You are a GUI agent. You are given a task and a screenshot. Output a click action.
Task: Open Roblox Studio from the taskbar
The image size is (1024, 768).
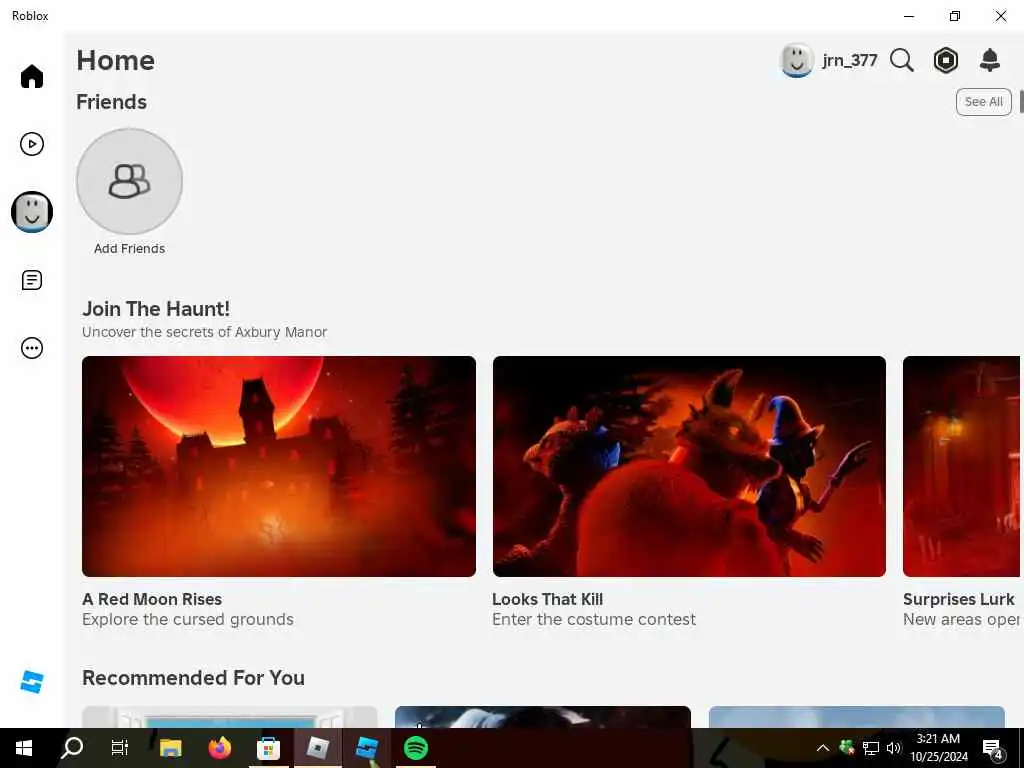pyautogui.click(x=366, y=748)
